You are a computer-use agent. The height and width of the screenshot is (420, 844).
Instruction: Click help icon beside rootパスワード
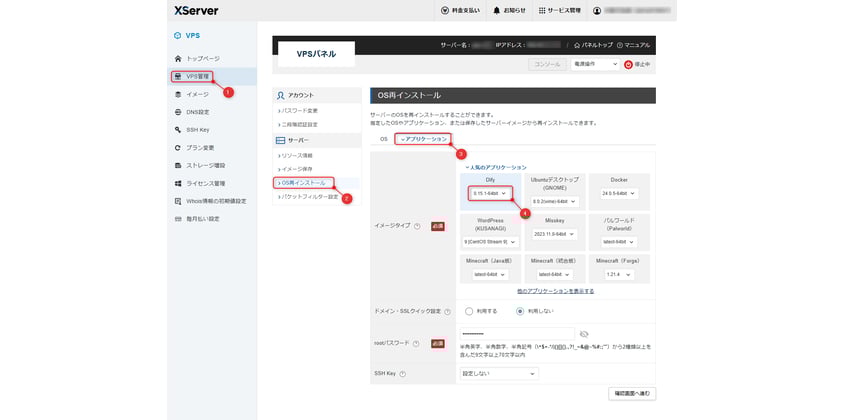click(416, 343)
